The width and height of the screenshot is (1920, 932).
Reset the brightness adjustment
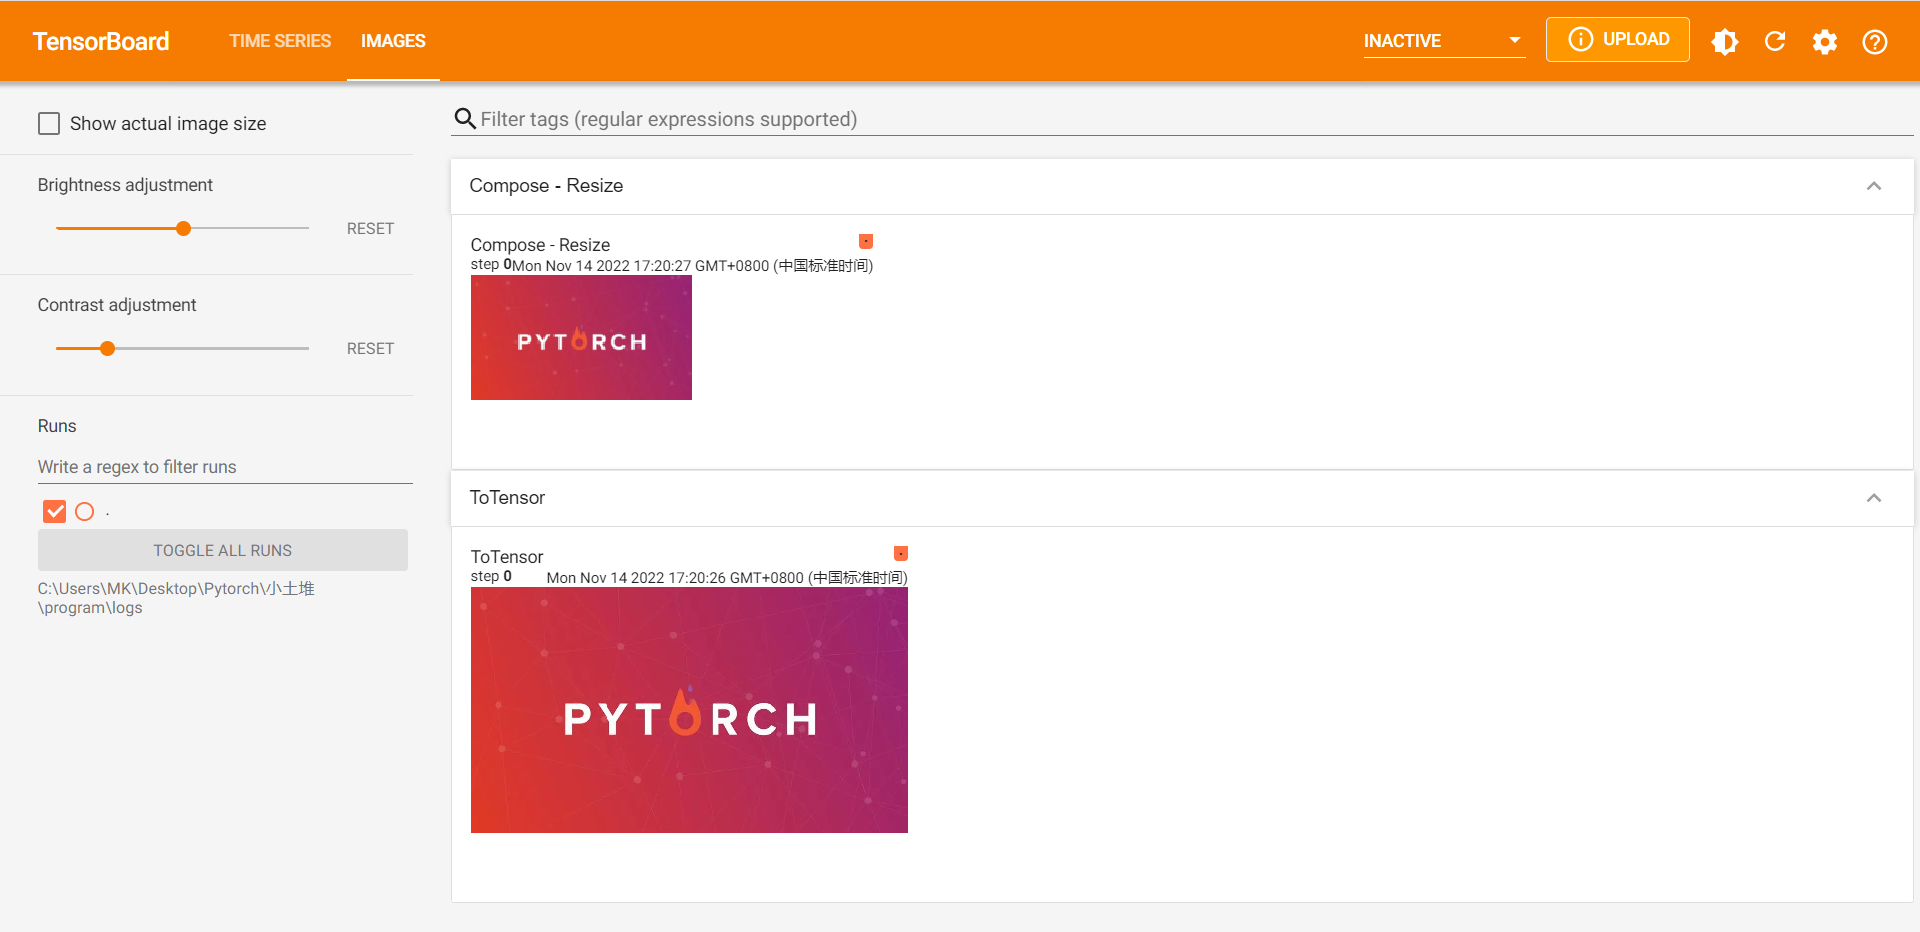[x=370, y=228]
